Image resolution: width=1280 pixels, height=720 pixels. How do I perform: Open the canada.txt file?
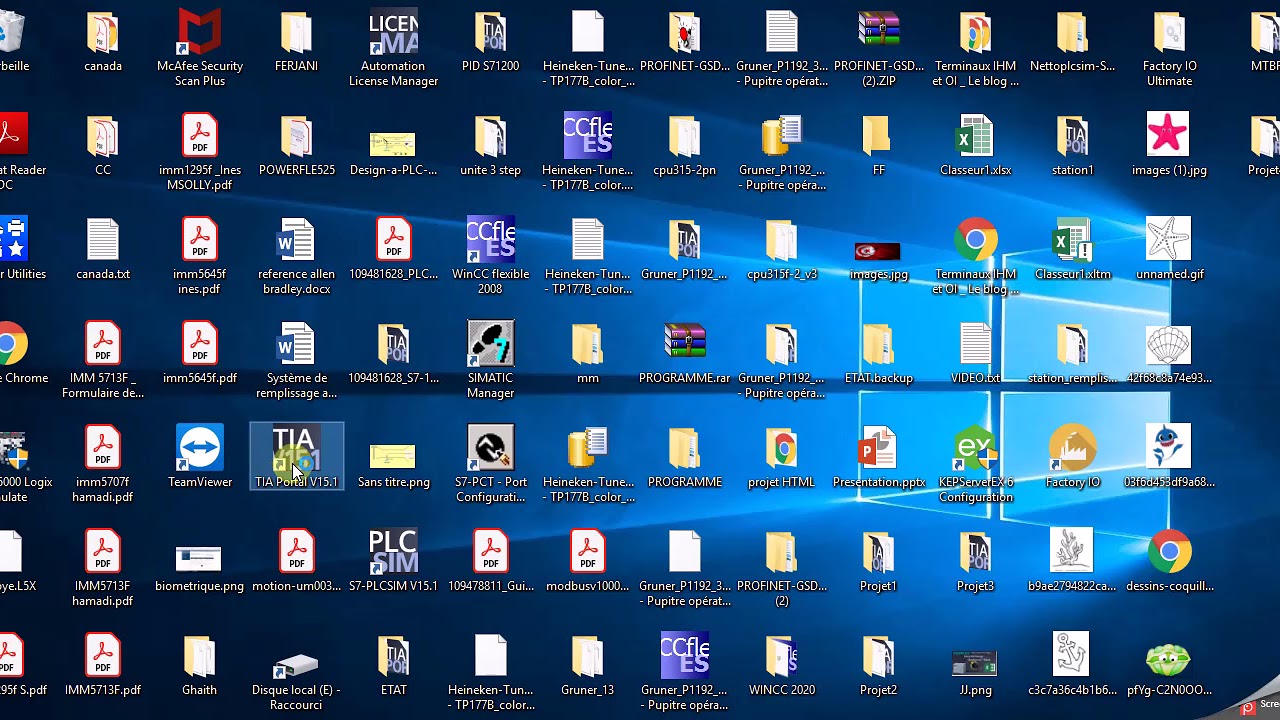point(103,248)
